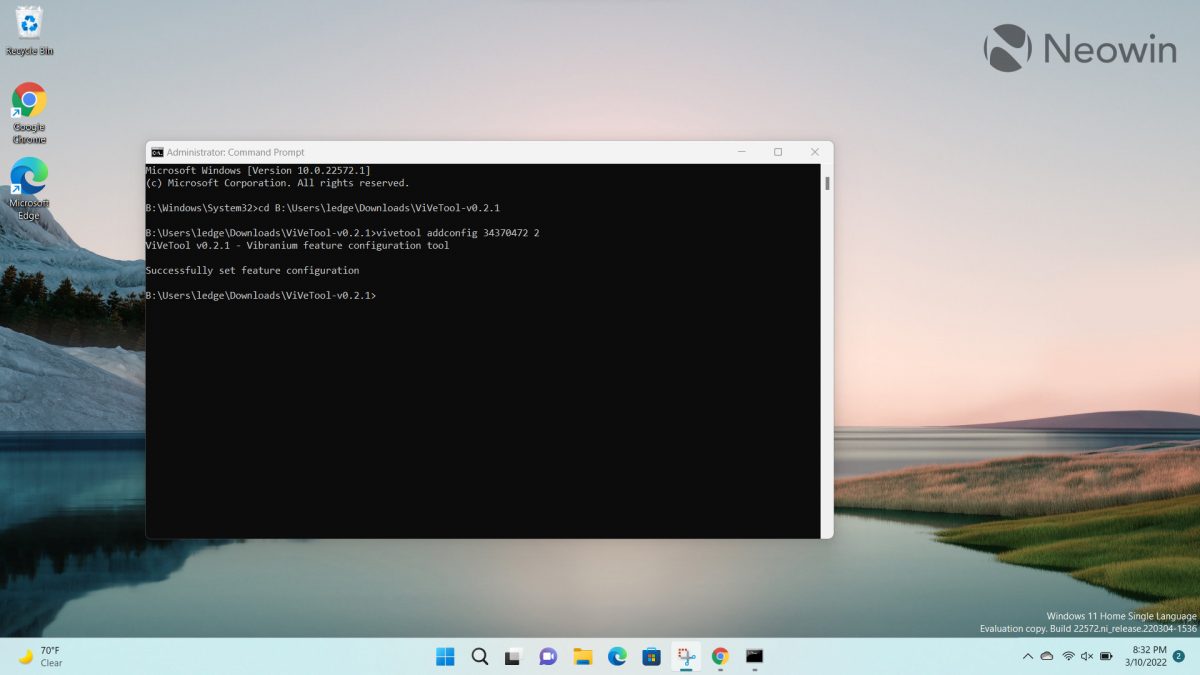The image size is (1200, 675).
Task: Switch to the Command Prompt taskbar icon
Action: [753, 657]
